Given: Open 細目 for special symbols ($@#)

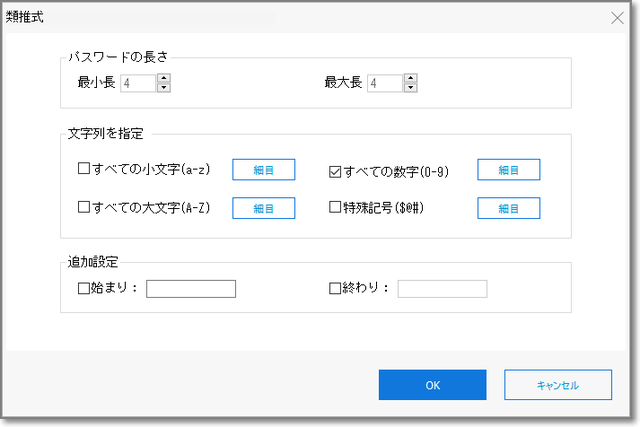Looking at the screenshot, I should [x=508, y=208].
